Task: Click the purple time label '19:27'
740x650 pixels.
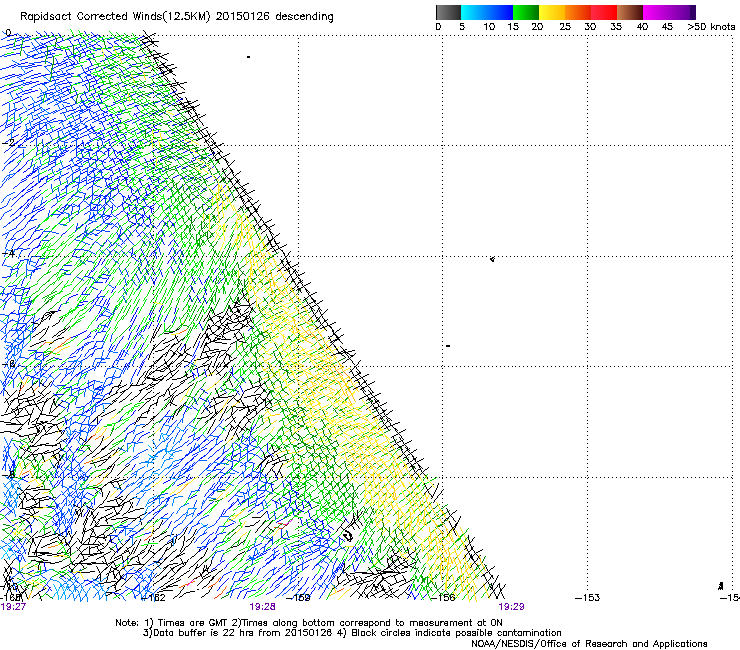Action: [x=13, y=607]
